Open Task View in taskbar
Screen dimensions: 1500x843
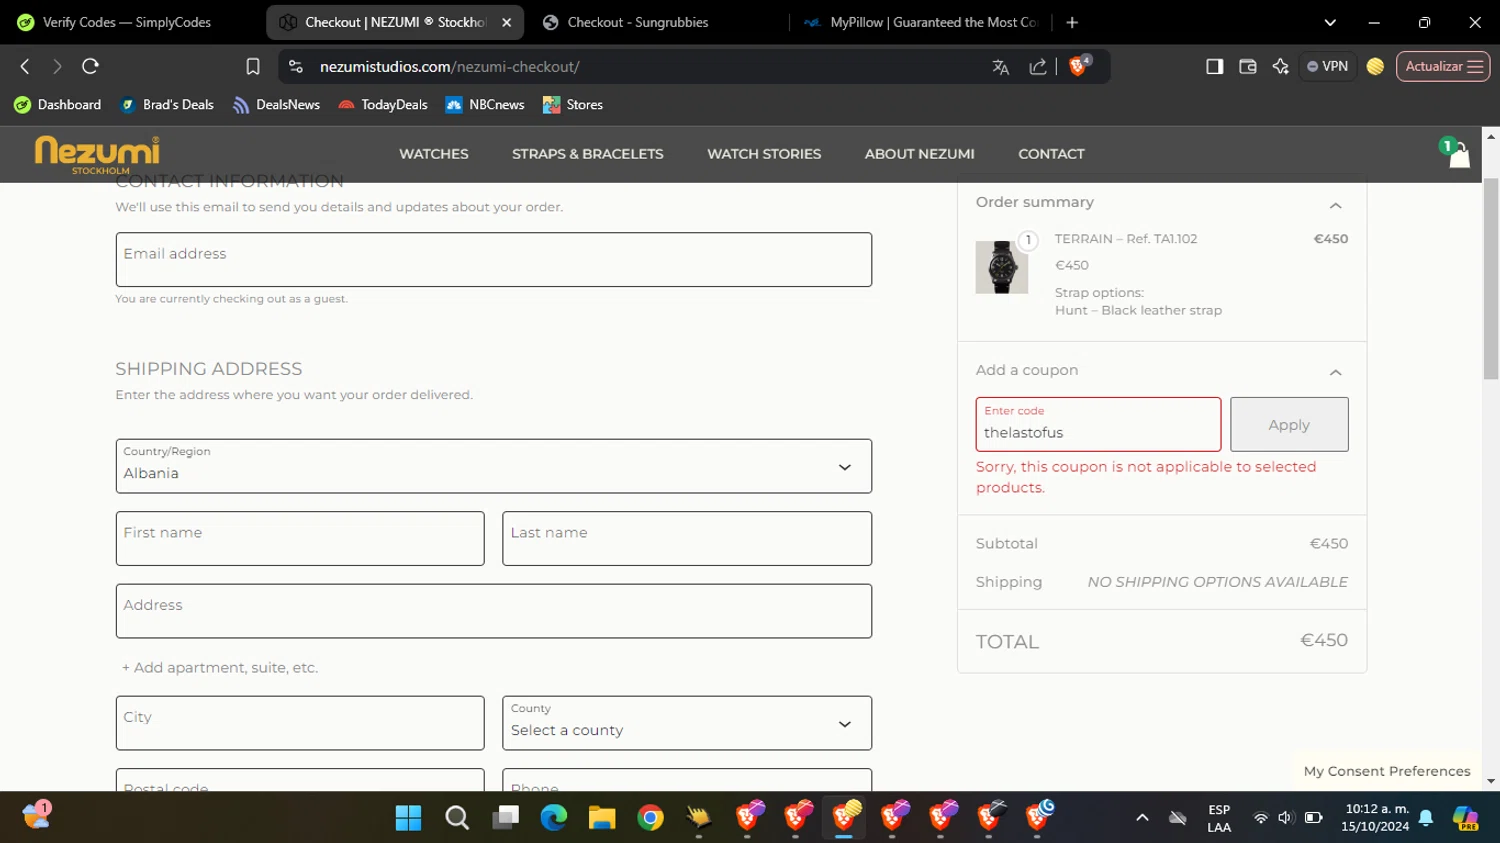click(x=506, y=818)
